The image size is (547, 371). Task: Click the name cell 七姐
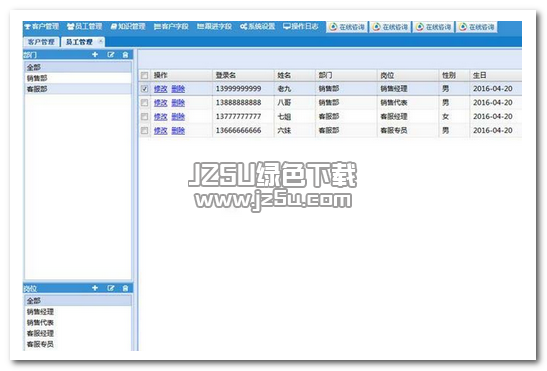284,117
